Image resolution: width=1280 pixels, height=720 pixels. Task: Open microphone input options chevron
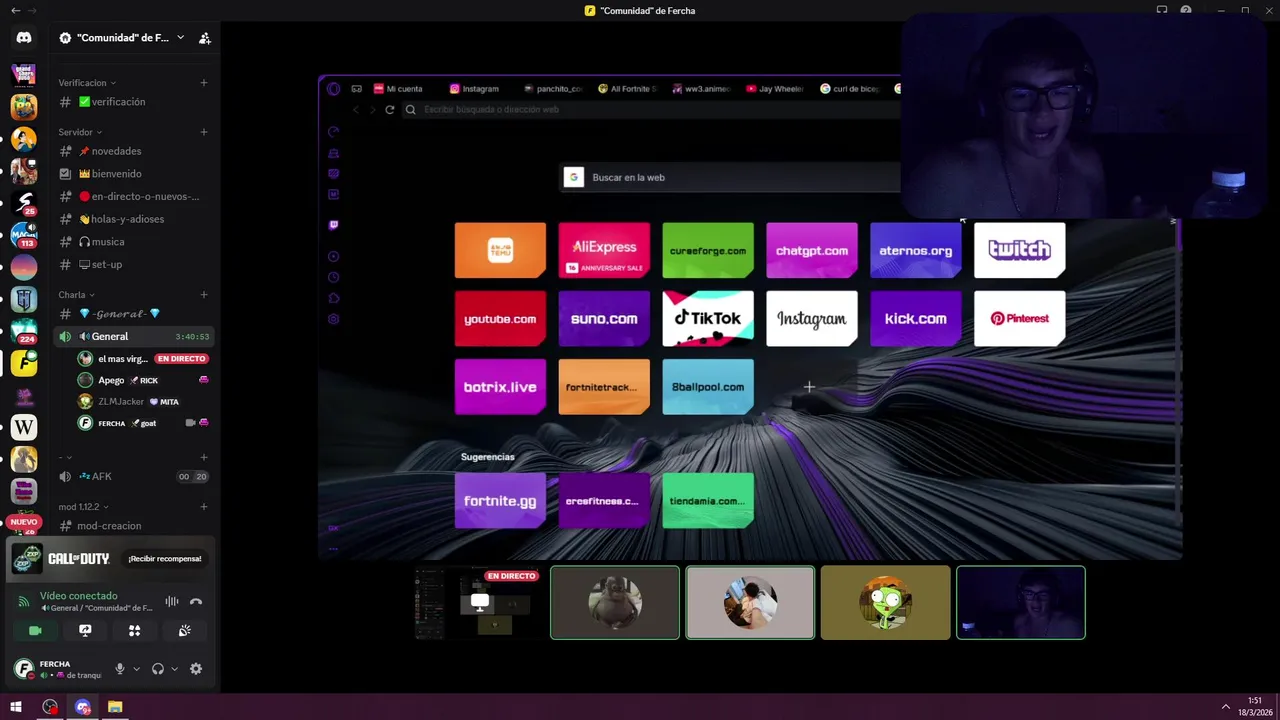pos(136,669)
